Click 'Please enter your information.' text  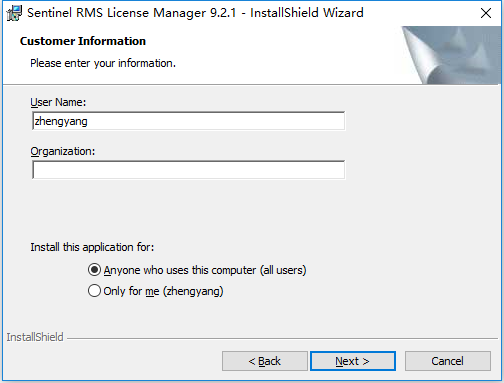(x=103, y=63)
